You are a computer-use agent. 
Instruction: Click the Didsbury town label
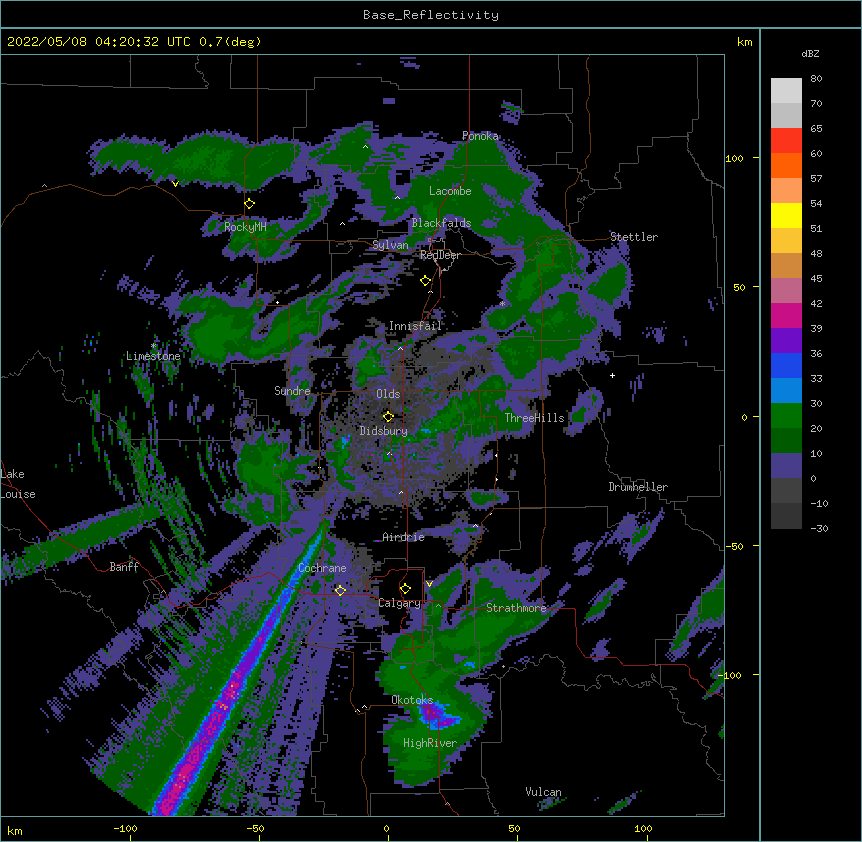[x=384, y=431]
